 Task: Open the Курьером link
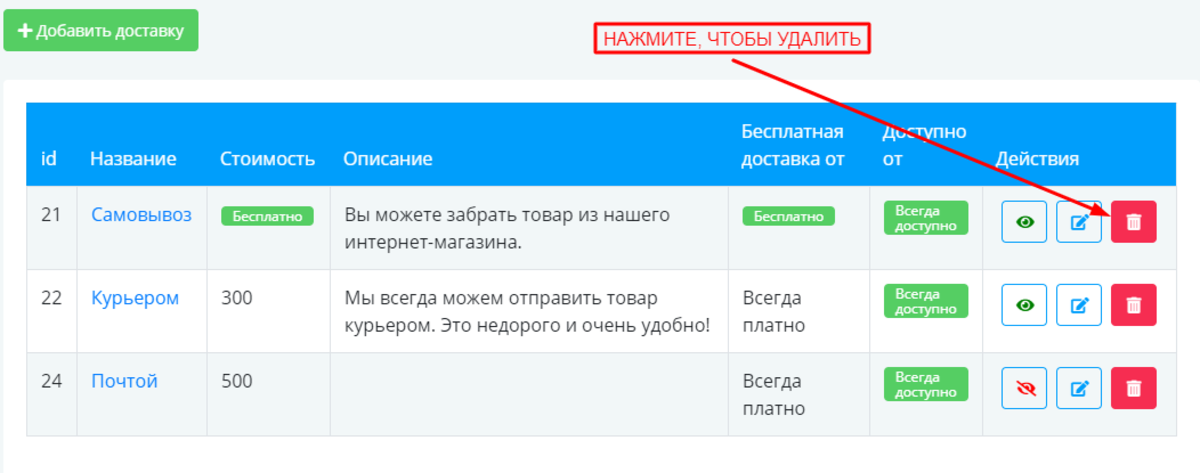point(135,298)
